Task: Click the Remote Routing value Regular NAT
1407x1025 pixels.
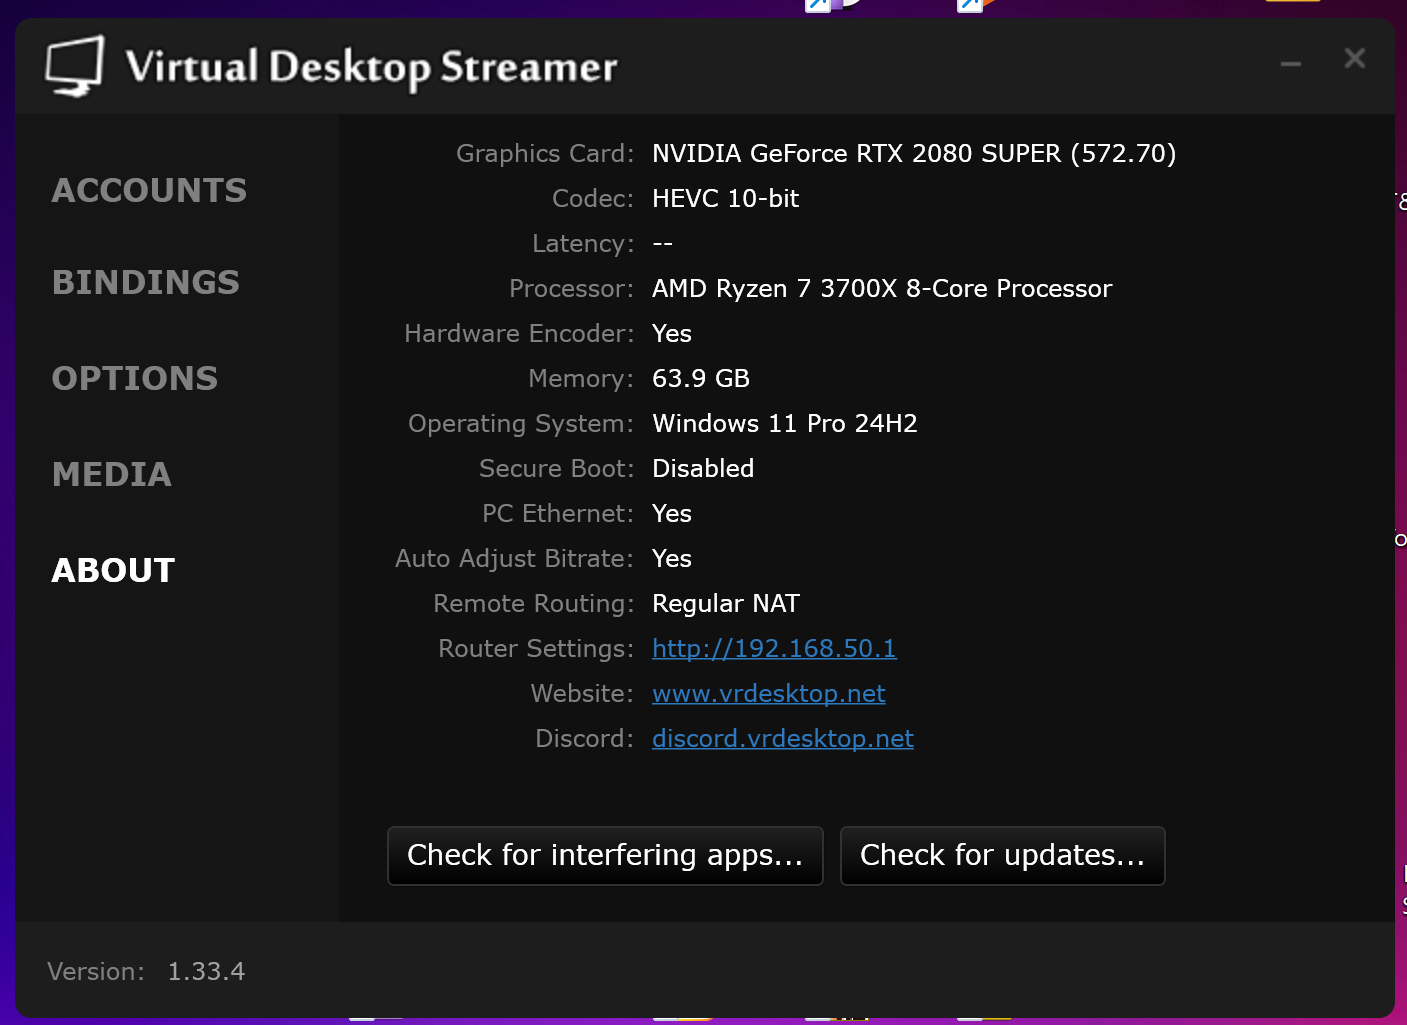Action: click(726, 603)
